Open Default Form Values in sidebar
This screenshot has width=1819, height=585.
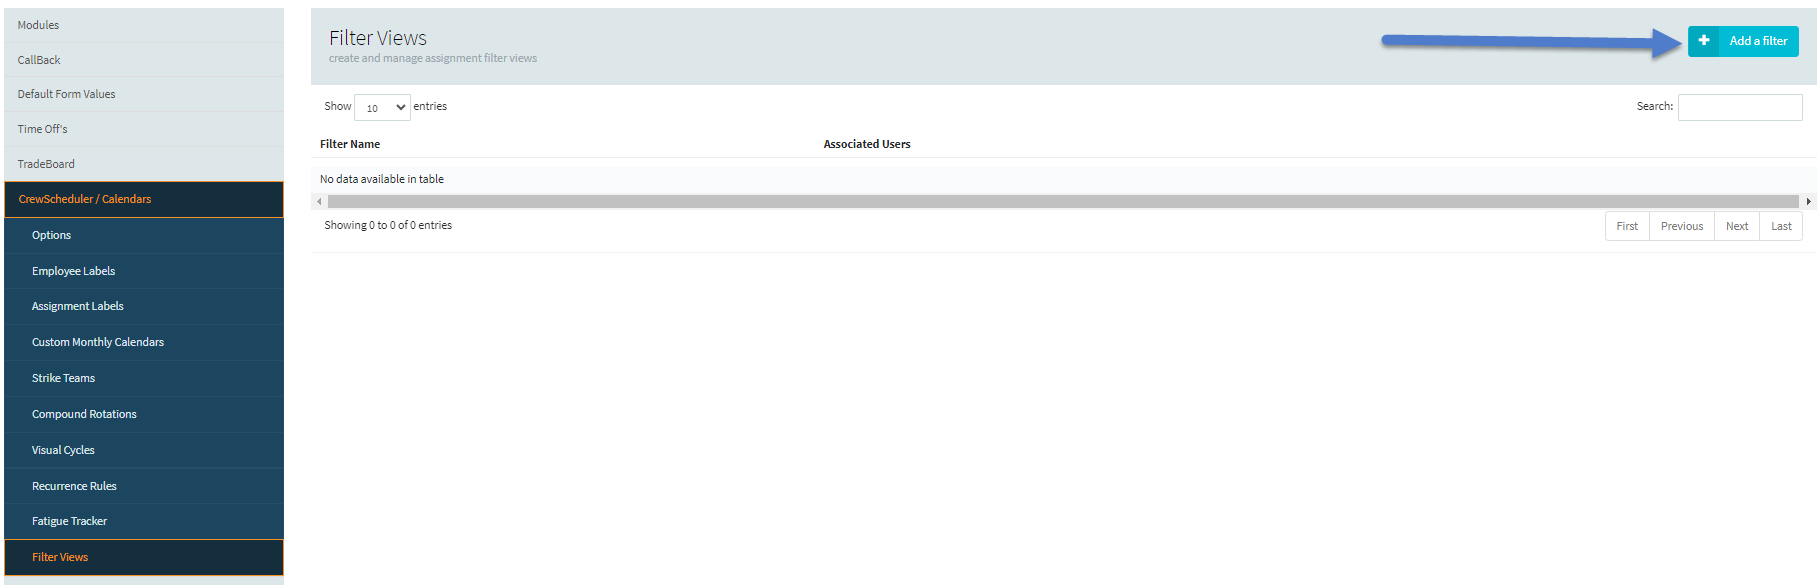144,94
